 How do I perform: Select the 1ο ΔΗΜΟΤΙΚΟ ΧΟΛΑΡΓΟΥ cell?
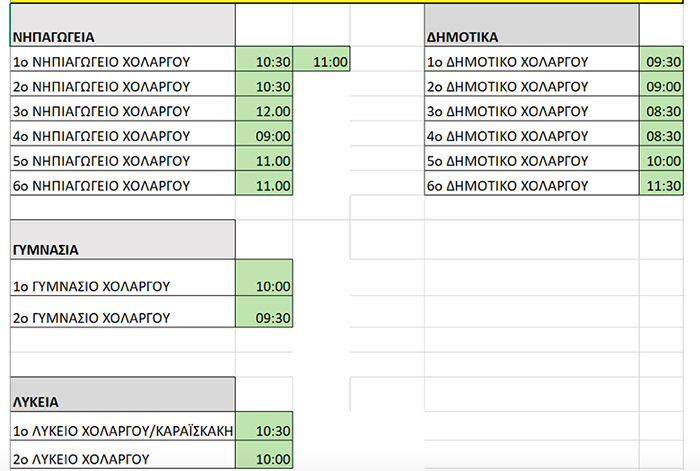[x=531, y=62]
